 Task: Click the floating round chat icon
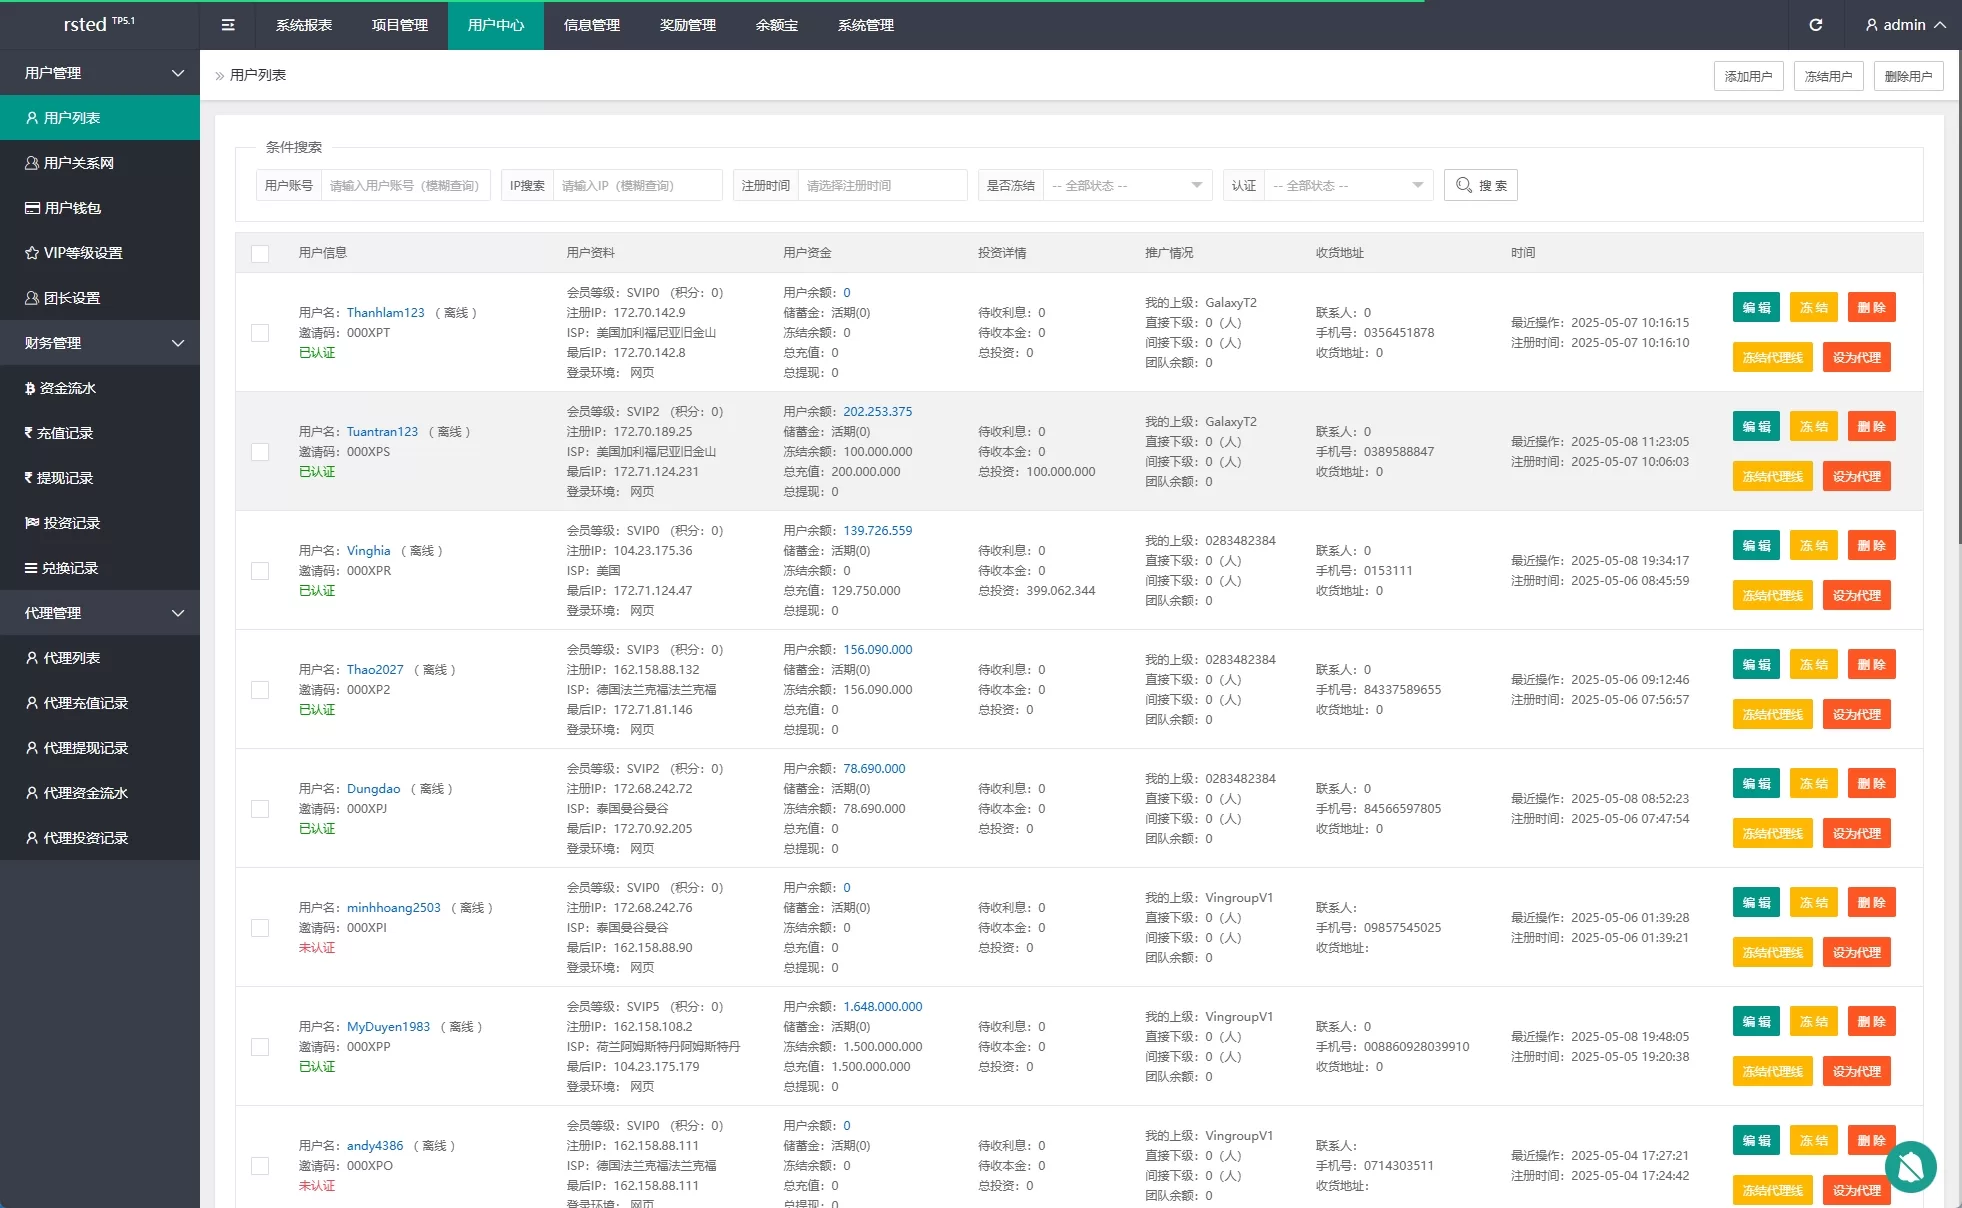1910,1166
